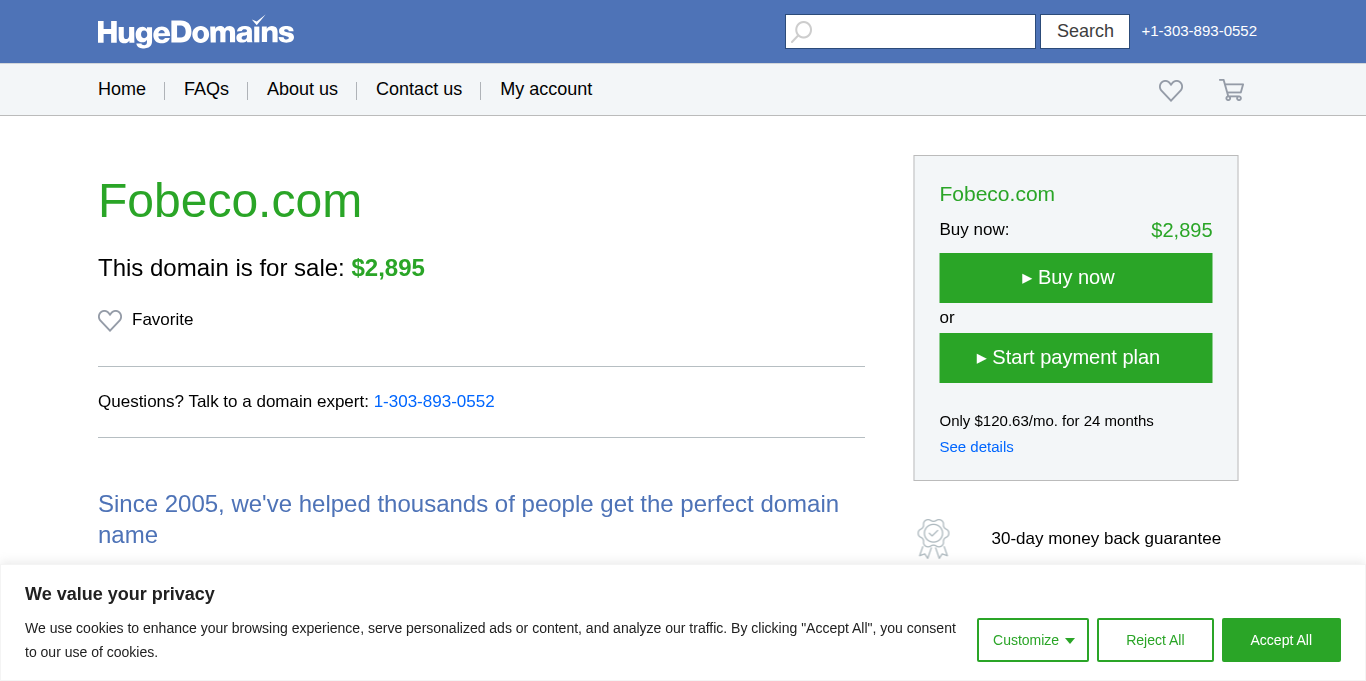
Task: Open the FAQs page
Action: (x=206, y=89)
